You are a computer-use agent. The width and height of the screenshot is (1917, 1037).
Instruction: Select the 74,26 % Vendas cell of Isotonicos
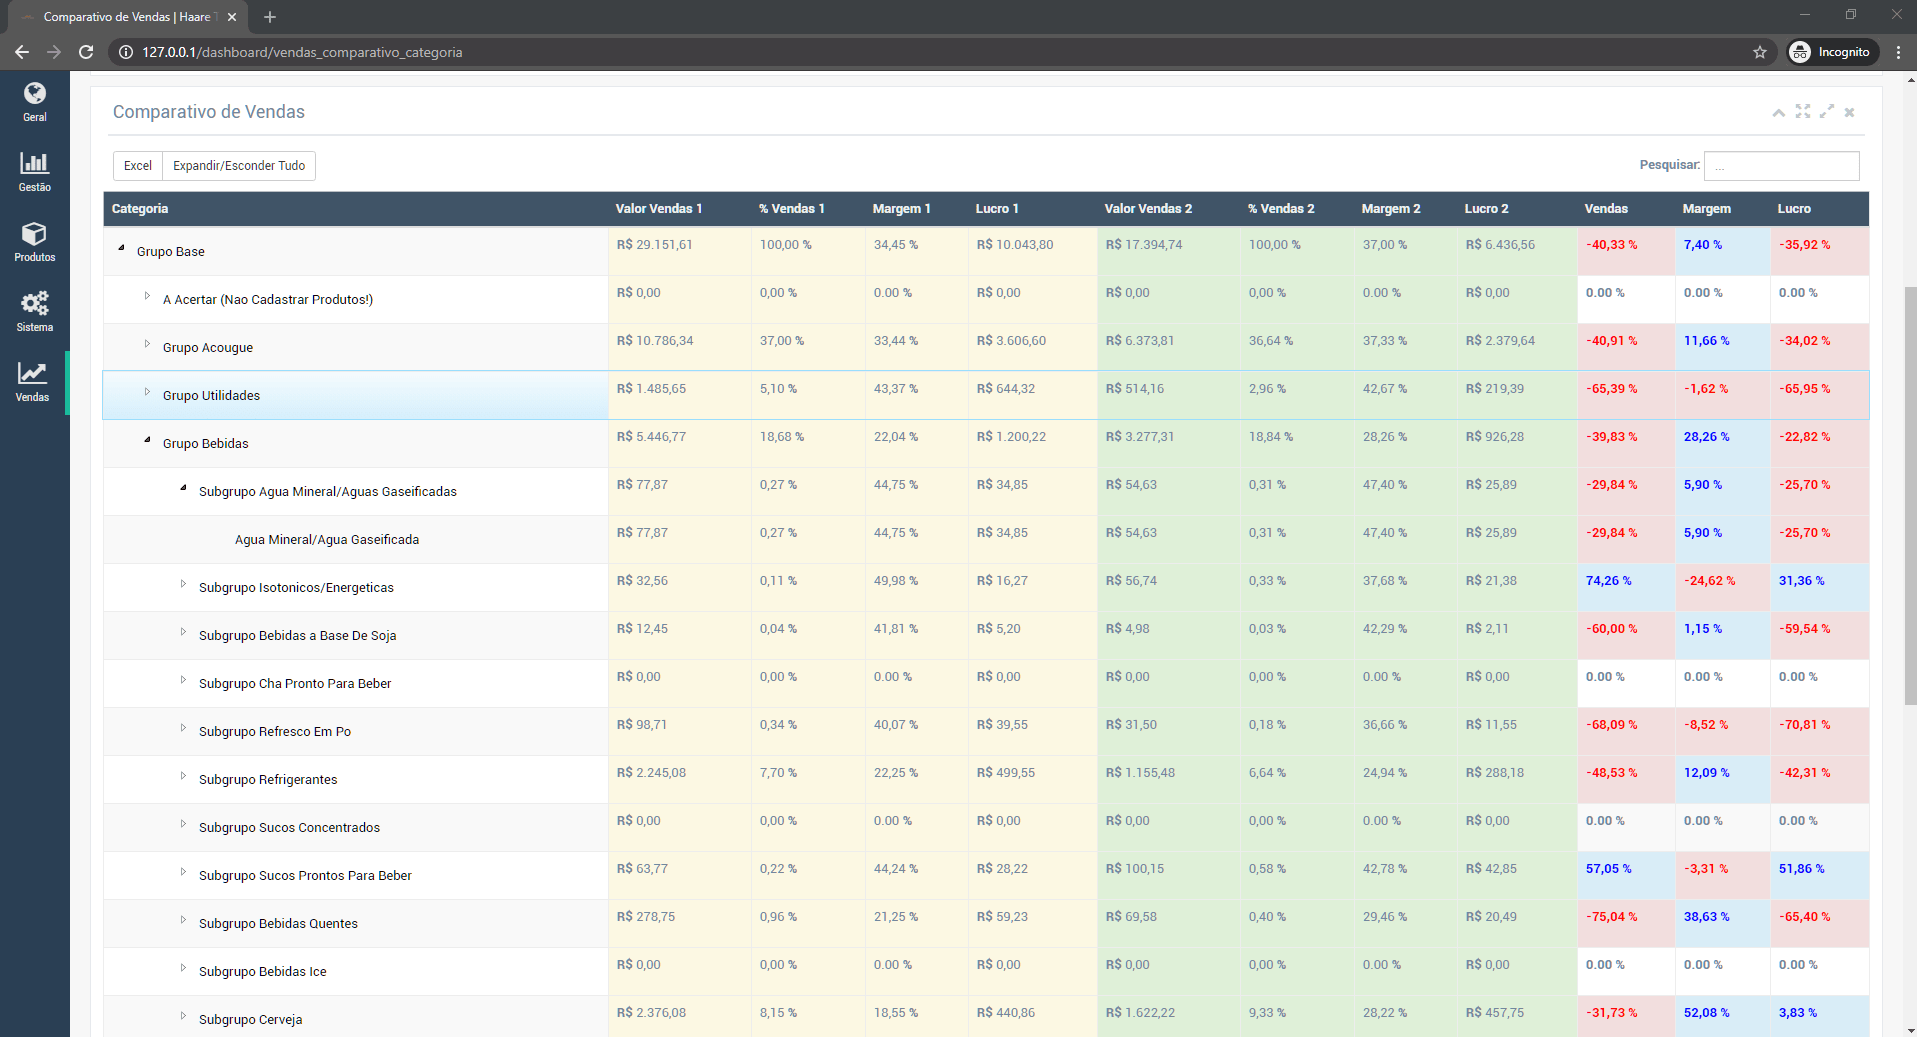click(x=1626, y=588)
